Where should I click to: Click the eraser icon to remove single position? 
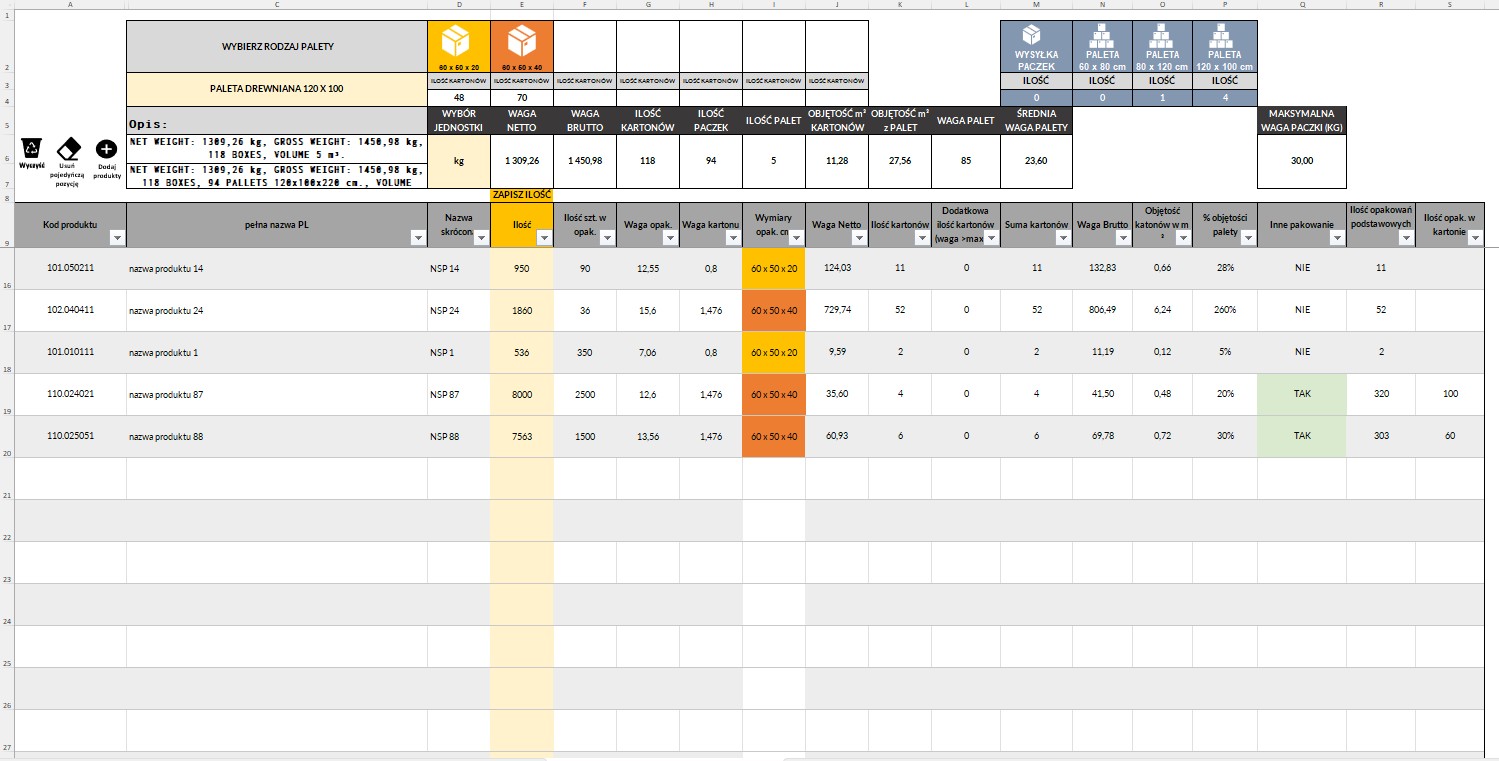tap(68, 149)
